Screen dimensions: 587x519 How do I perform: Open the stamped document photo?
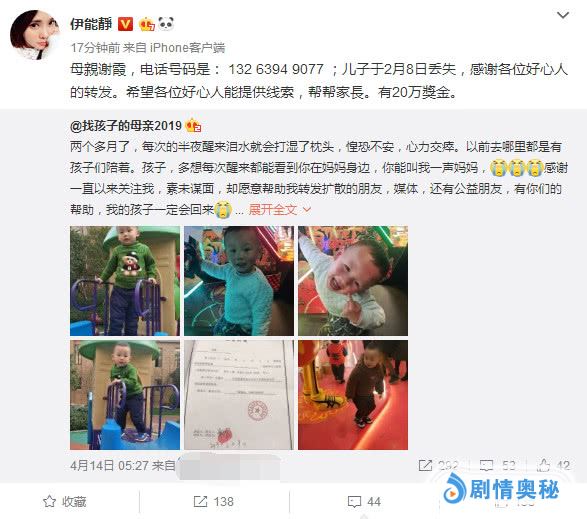(x=239, y=395)
